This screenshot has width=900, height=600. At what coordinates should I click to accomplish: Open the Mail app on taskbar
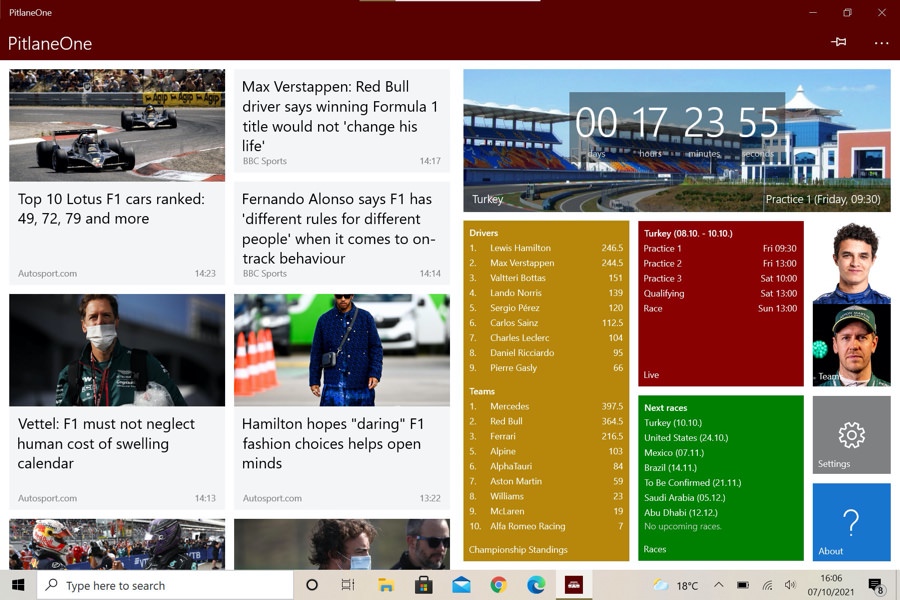(461, 585)
